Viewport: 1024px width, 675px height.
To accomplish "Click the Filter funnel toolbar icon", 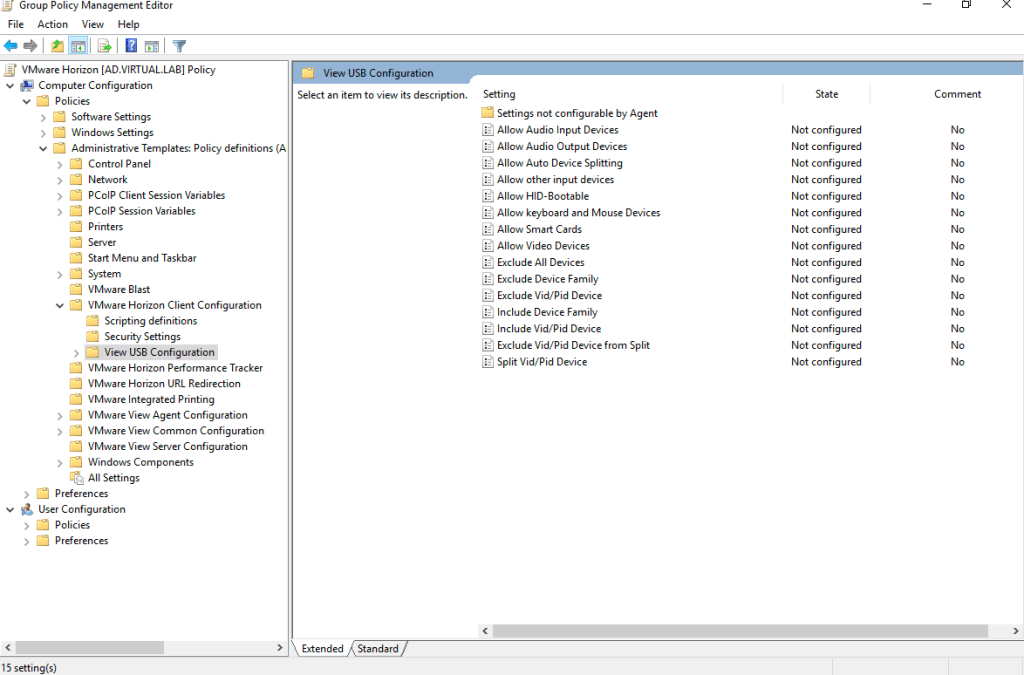I will pos(179,46).
